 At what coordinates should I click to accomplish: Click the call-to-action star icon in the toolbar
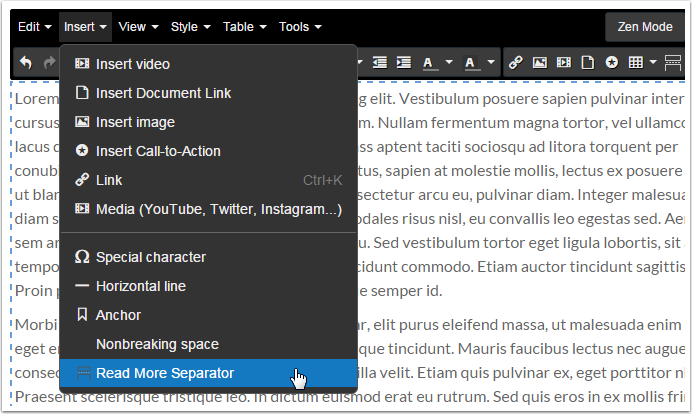612,62
